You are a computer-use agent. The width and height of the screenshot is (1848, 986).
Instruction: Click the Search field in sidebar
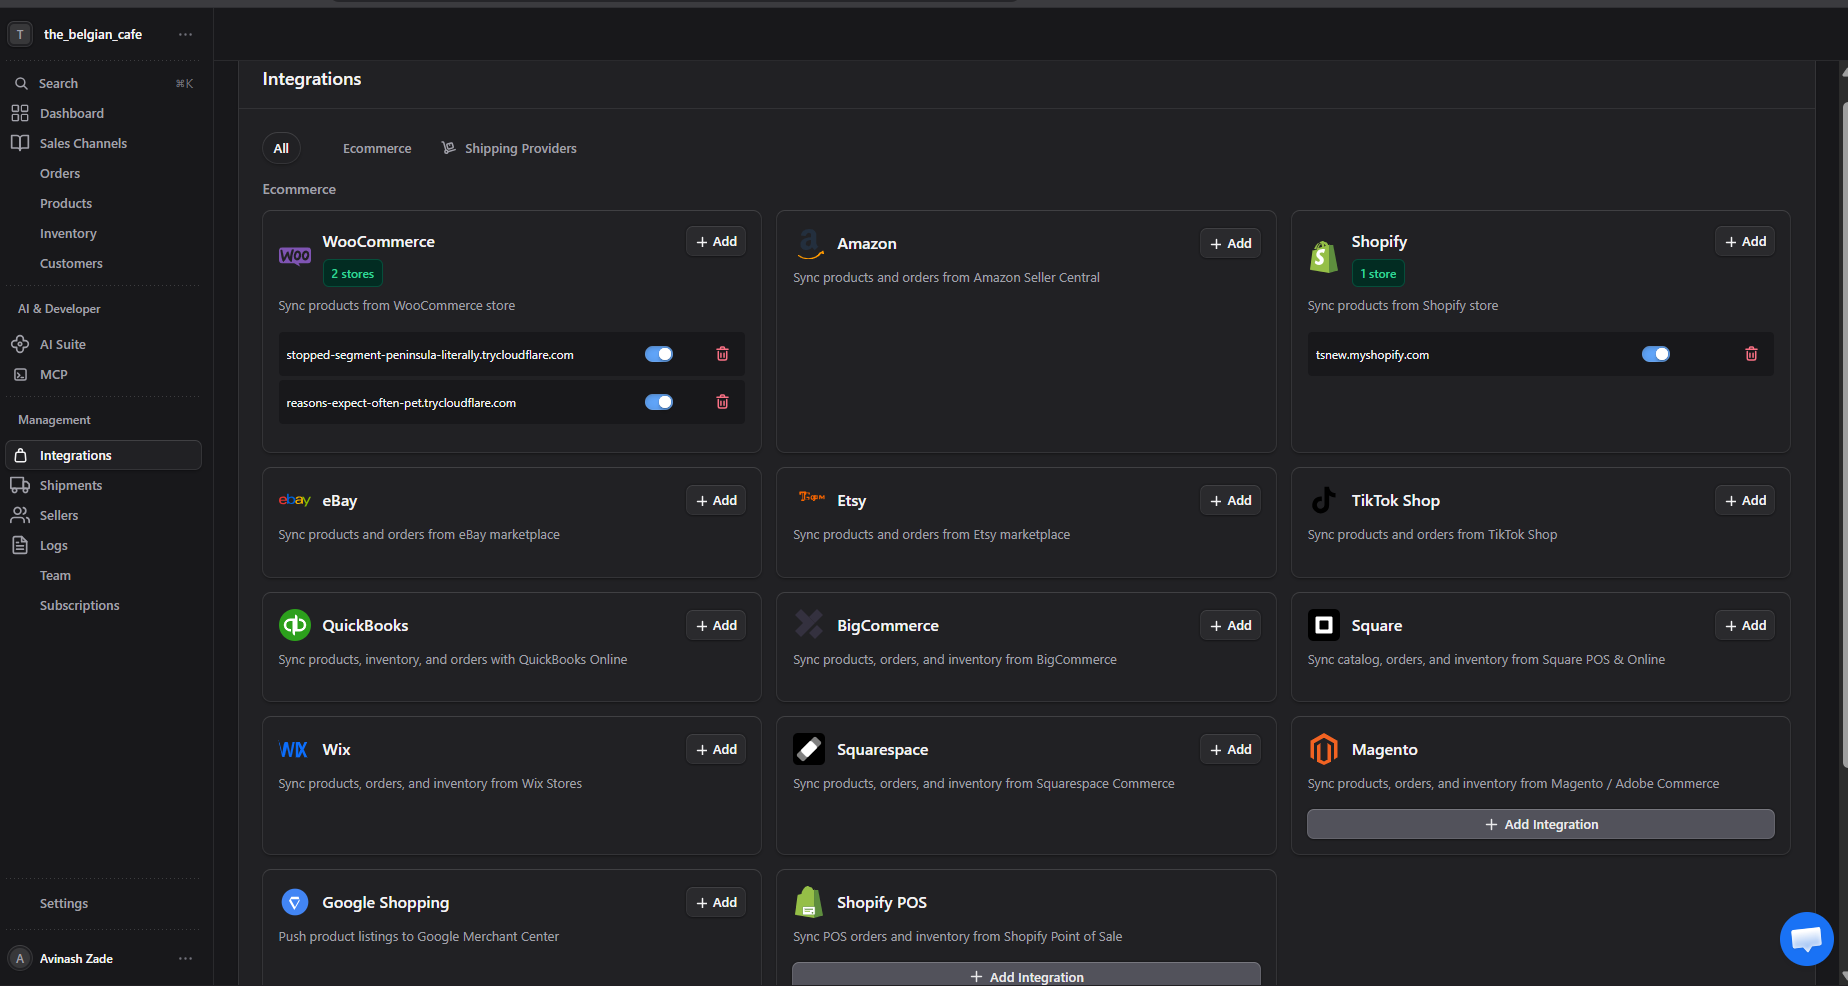coord(100,83)
